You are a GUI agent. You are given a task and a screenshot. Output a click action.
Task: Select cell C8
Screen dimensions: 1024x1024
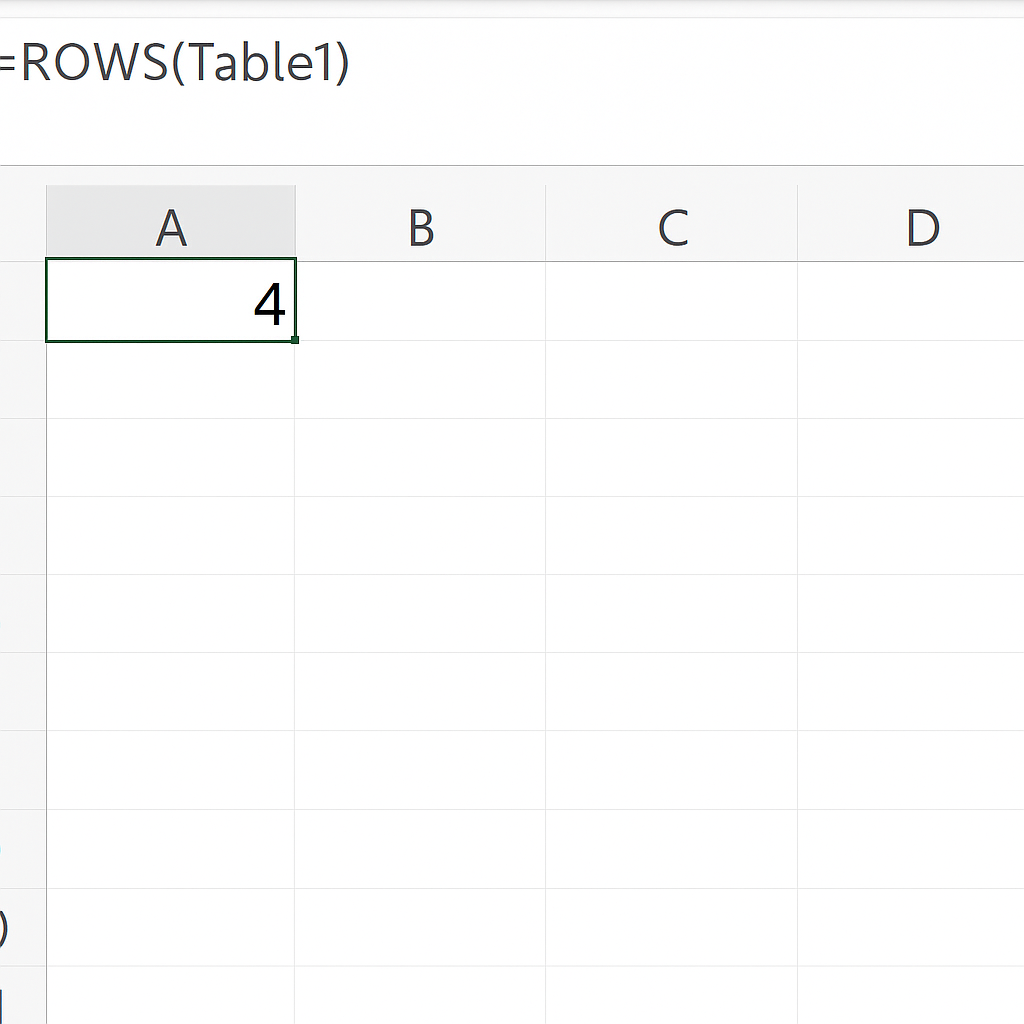tap(671, 849)
